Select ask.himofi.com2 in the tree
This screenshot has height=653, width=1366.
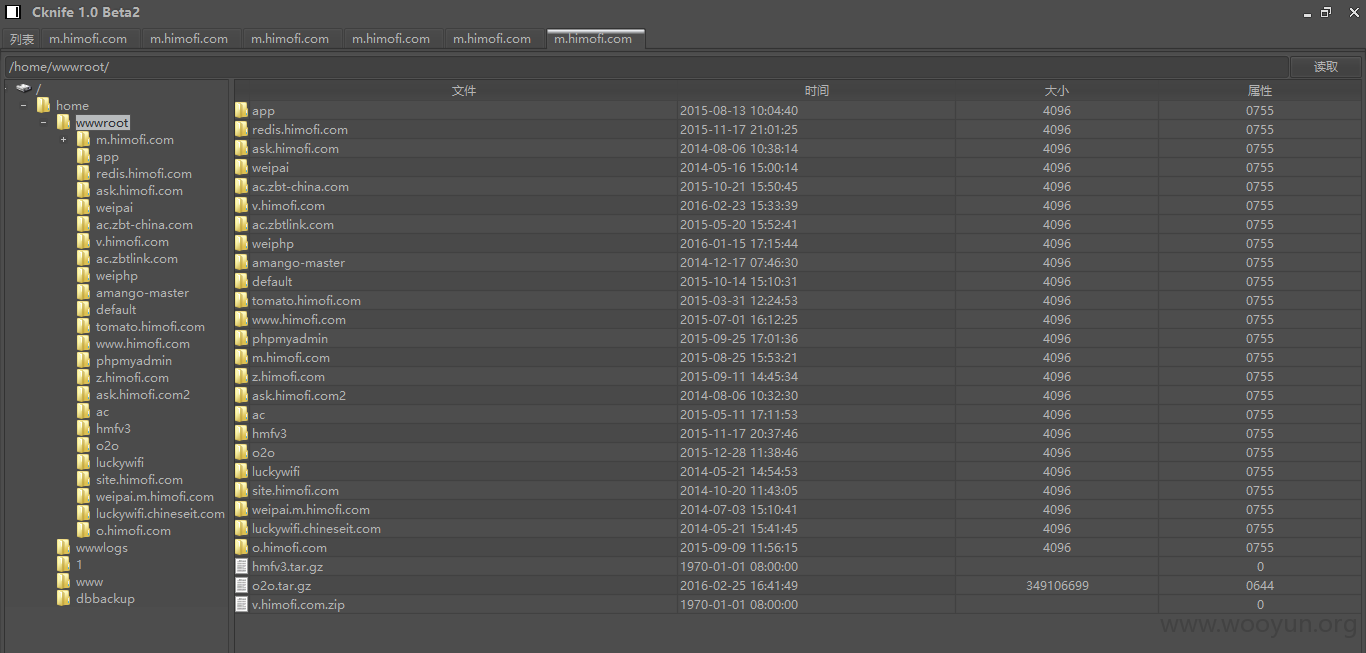coord(143,394)
